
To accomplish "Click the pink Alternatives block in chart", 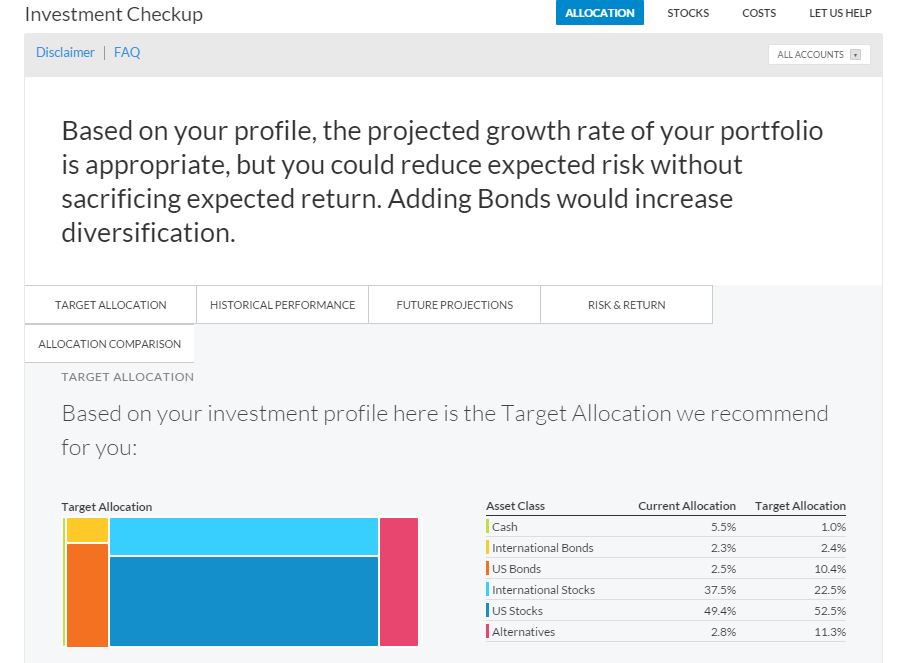I will (399, 582).
